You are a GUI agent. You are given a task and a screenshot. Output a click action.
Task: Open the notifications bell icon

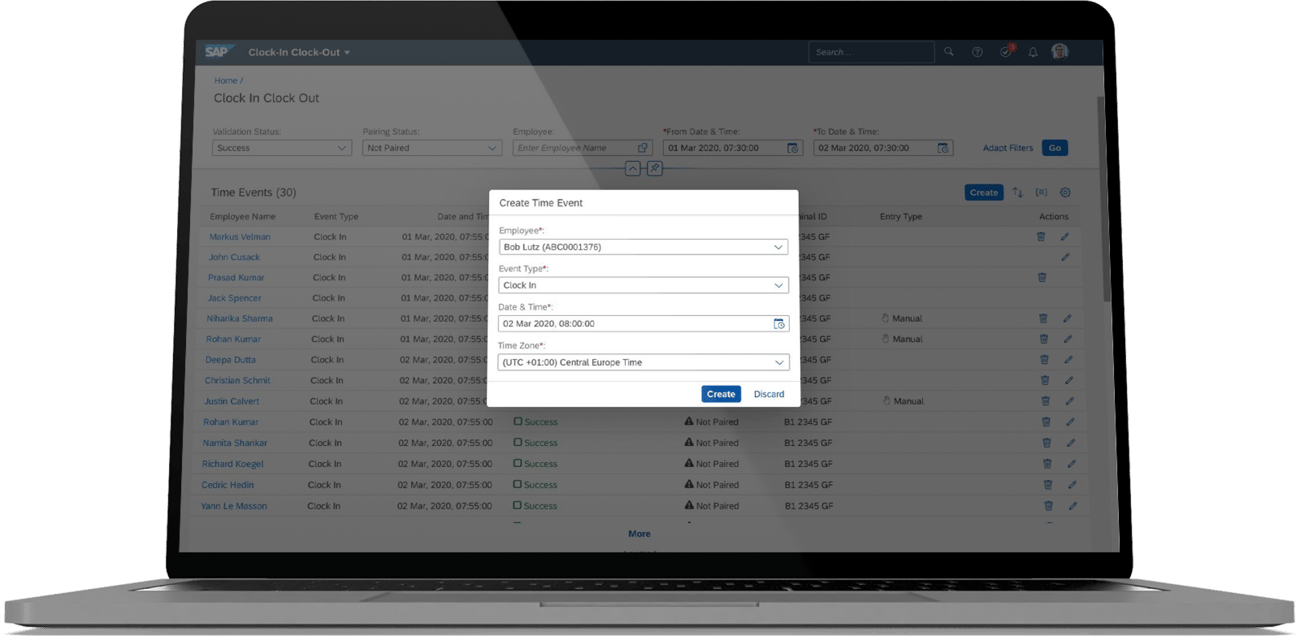pyautogui.click(x=1033, y=51)
